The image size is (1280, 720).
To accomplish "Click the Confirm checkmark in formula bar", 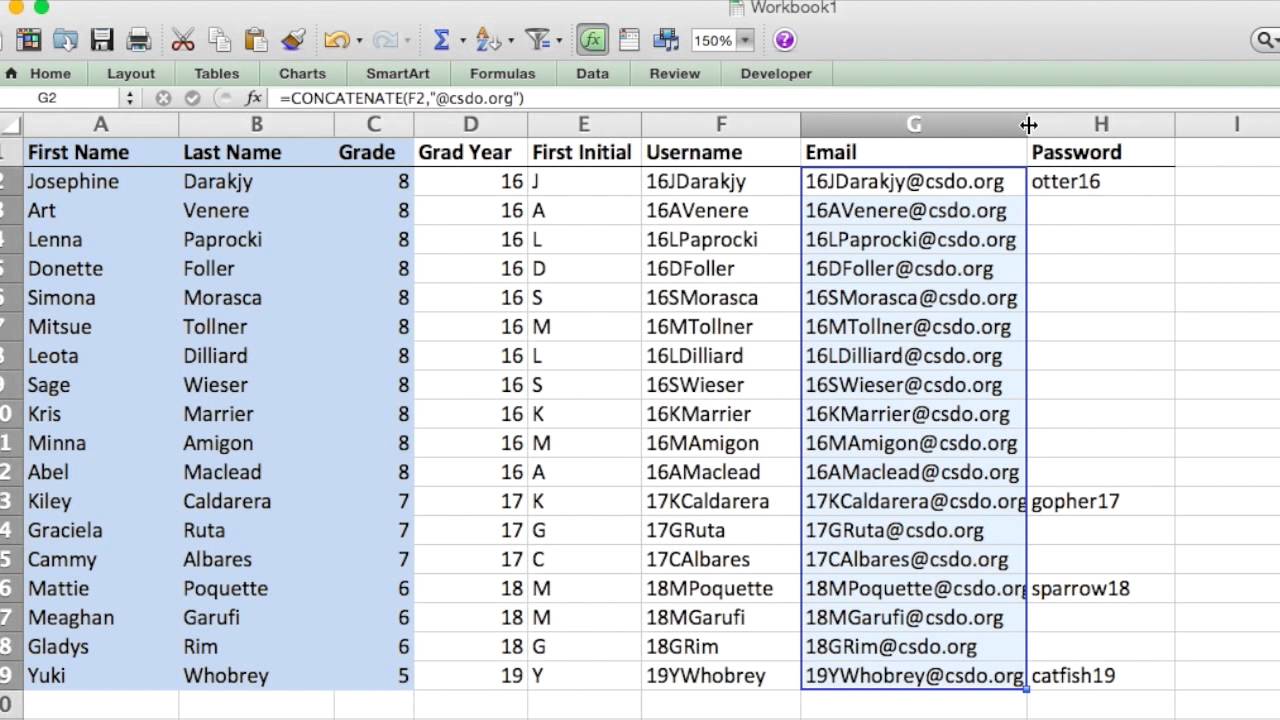I will point(193,98).
